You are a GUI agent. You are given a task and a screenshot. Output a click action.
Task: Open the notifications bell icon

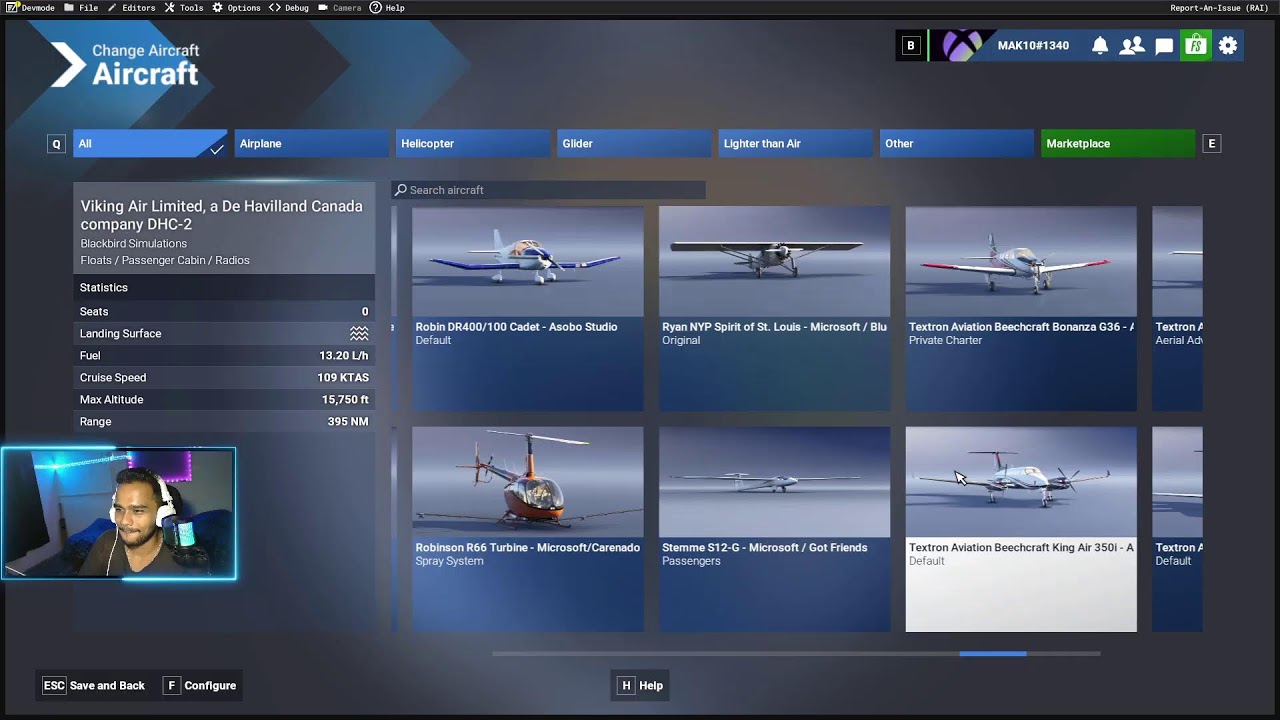(1100, 45)
